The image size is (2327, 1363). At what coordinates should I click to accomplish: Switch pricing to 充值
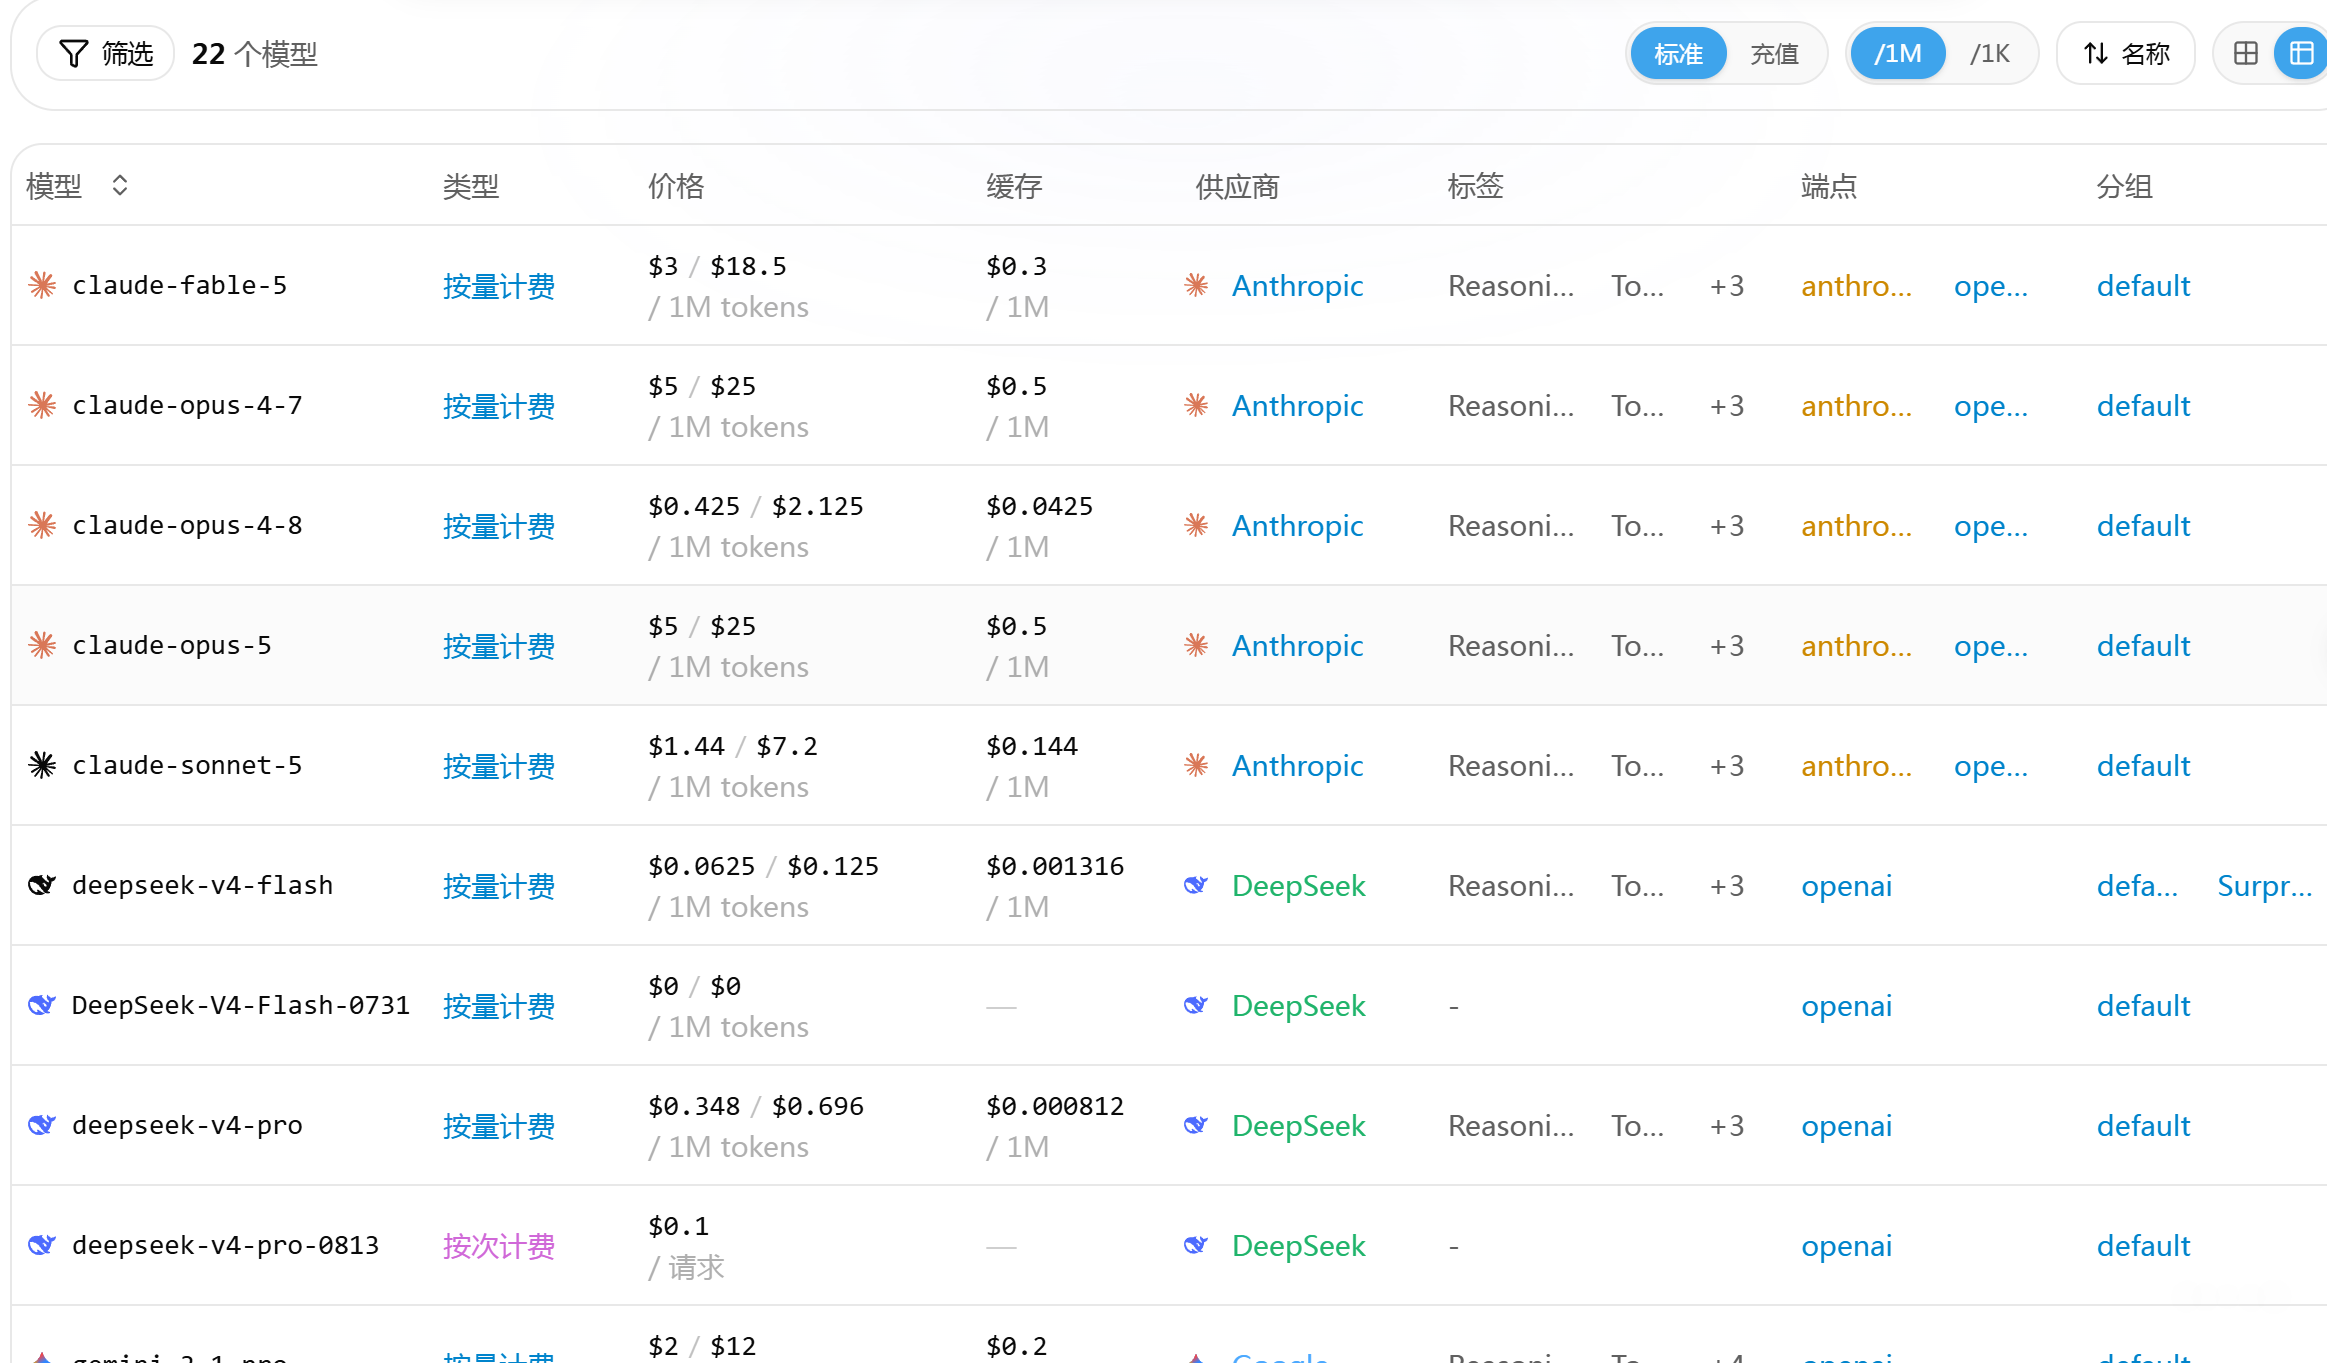pos(1774,54)
